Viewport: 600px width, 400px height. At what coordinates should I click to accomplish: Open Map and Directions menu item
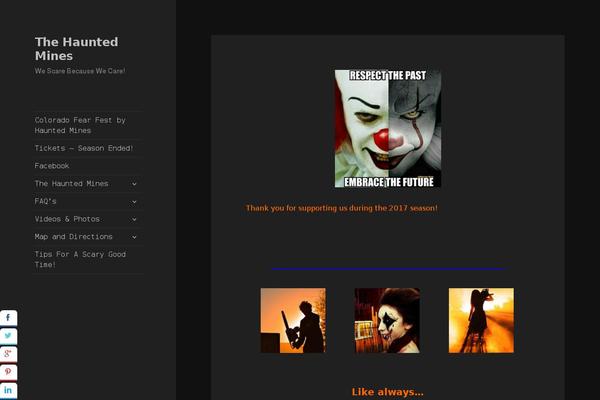[73, 237]
